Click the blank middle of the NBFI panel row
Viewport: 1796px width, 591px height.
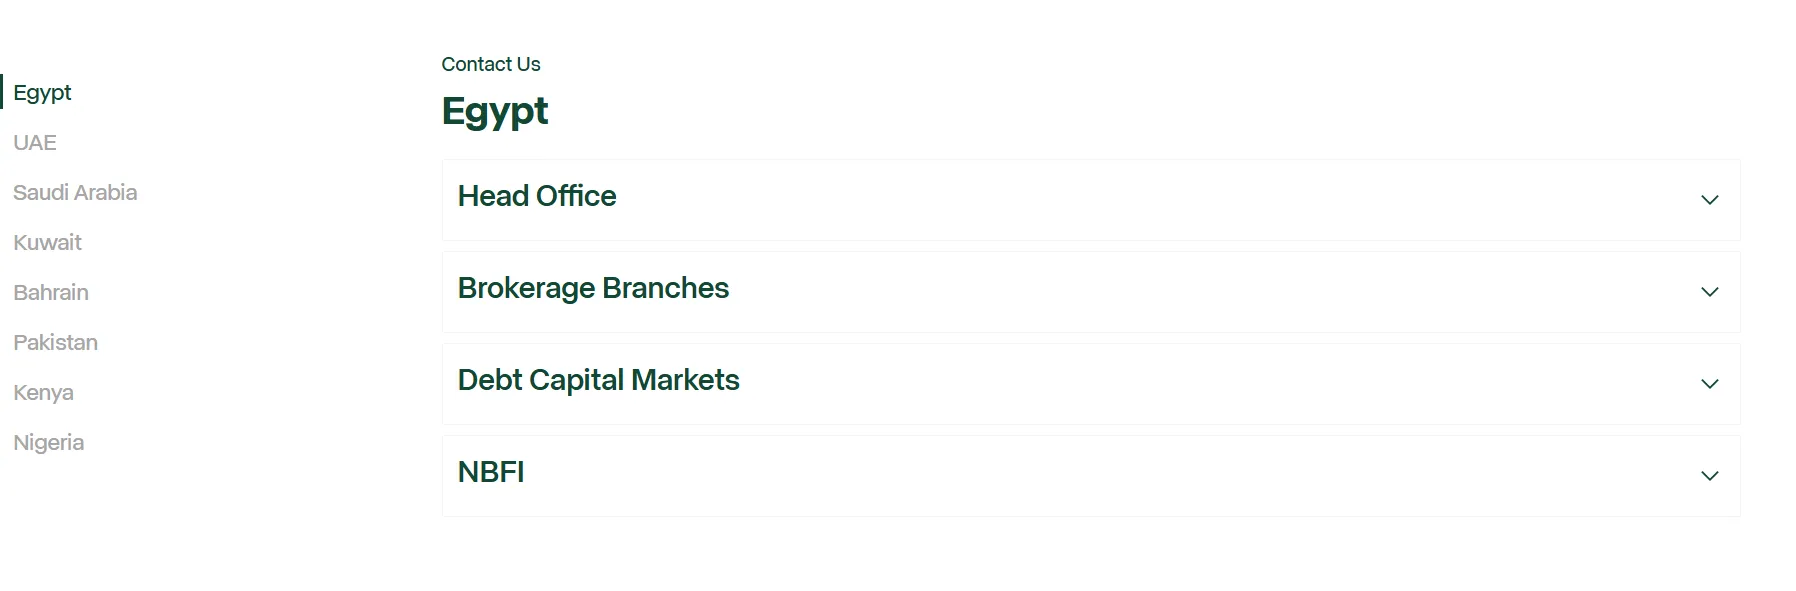(1090, 476)
